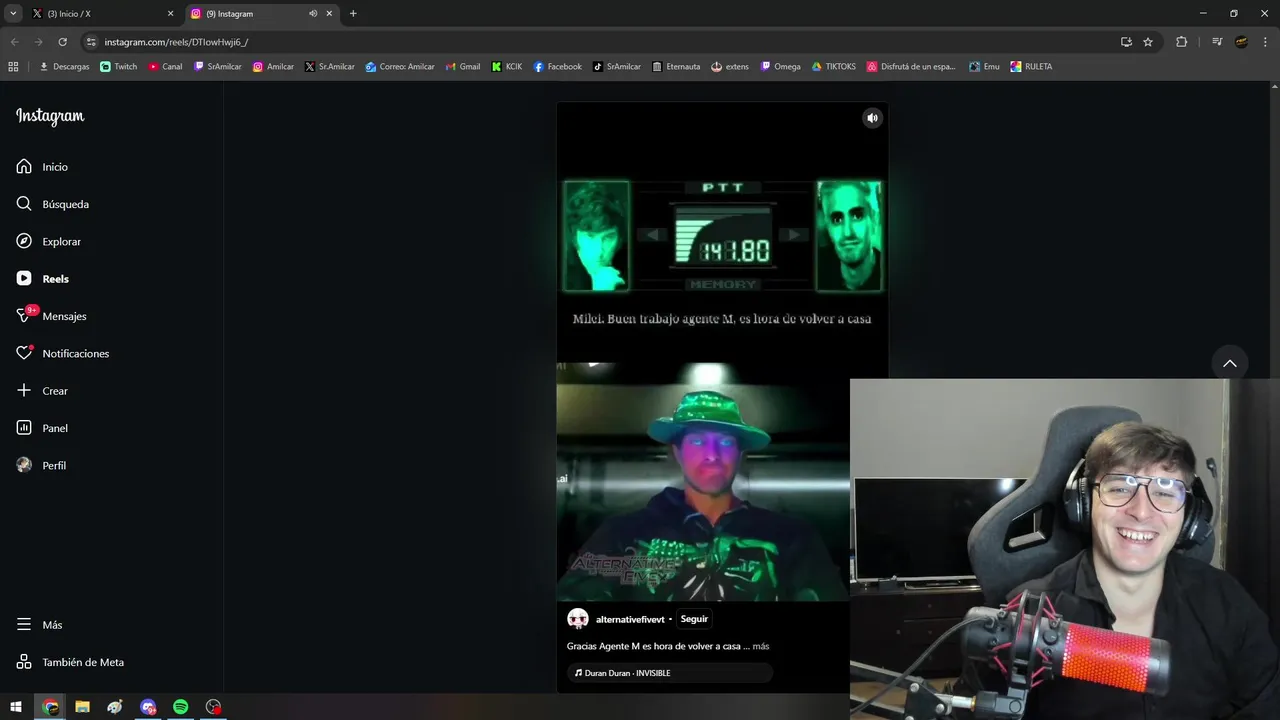
Task: Click alternativefivevt avatar picture
Action: (578, 619)
